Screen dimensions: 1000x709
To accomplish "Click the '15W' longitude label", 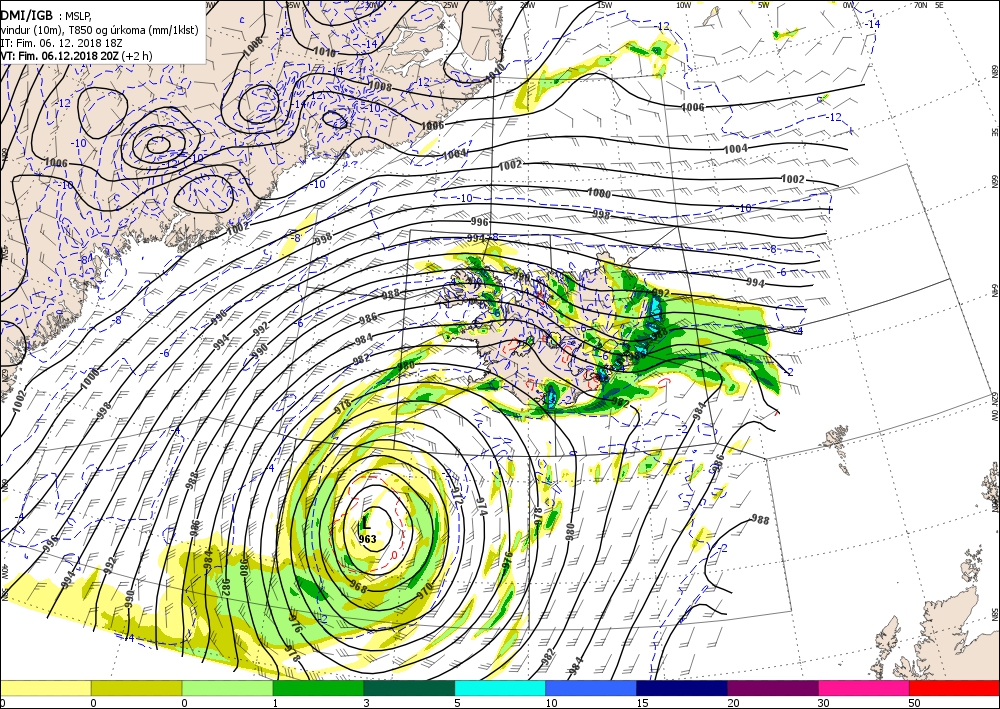I will click(605, 5).
